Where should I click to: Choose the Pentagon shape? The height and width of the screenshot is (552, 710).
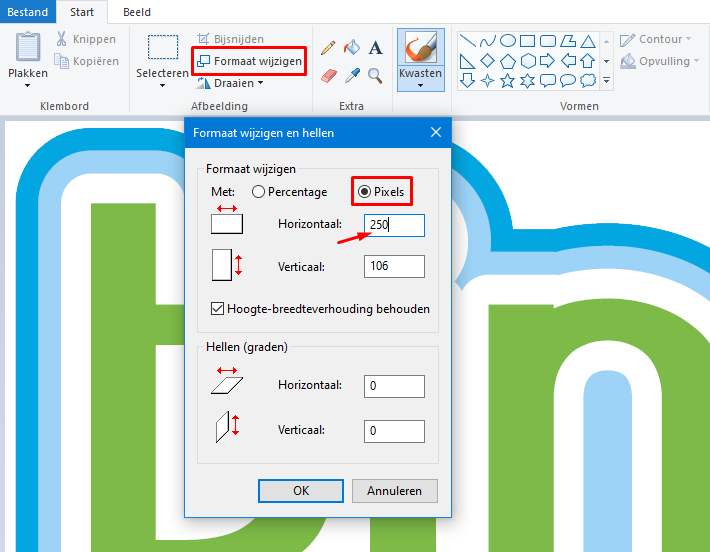[x=508, y=61]
